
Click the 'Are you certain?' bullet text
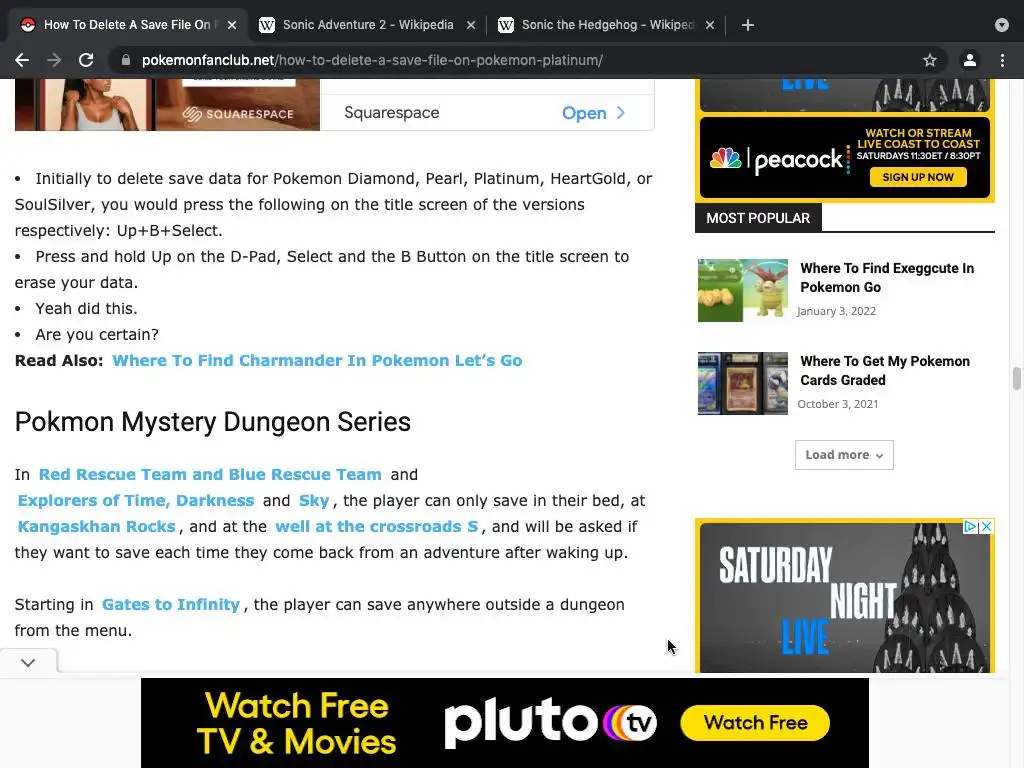(x=97, y=334)
